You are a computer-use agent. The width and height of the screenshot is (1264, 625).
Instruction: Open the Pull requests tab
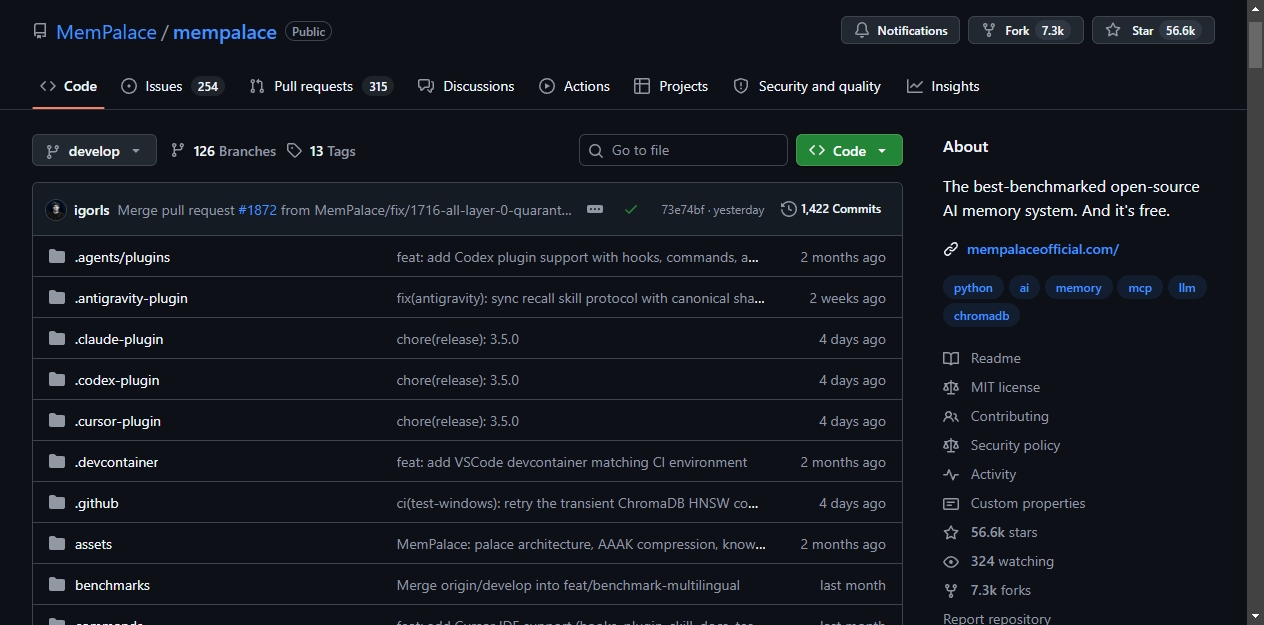coord(321,86)
